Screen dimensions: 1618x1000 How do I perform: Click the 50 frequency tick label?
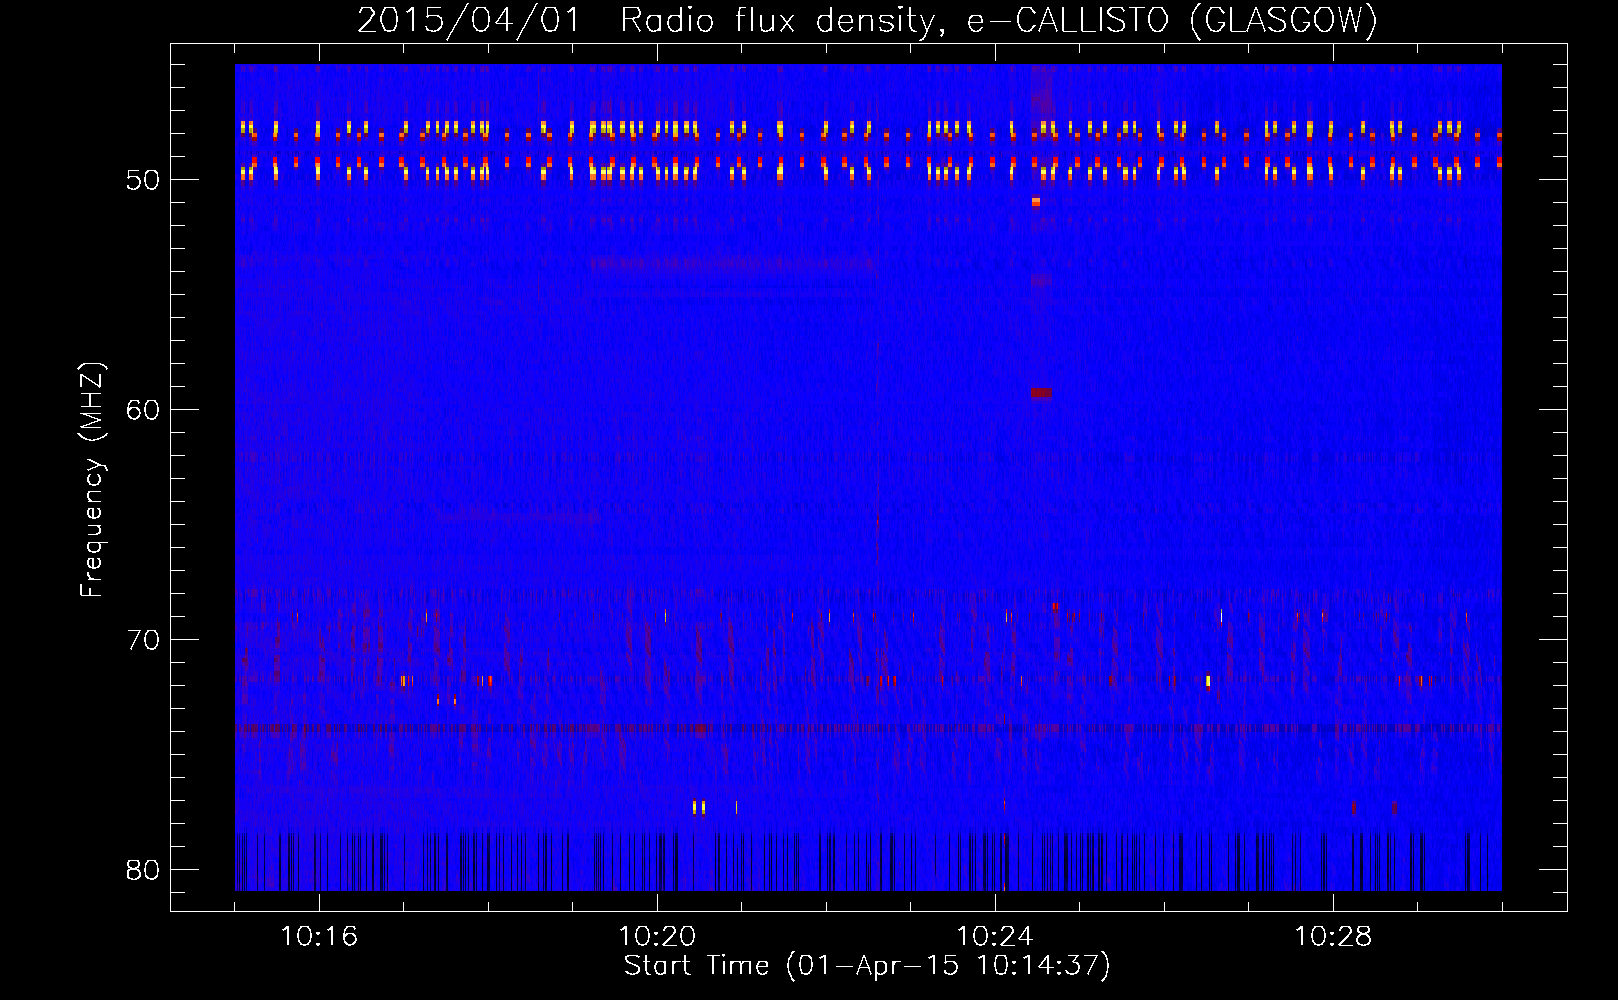[144, 180]
